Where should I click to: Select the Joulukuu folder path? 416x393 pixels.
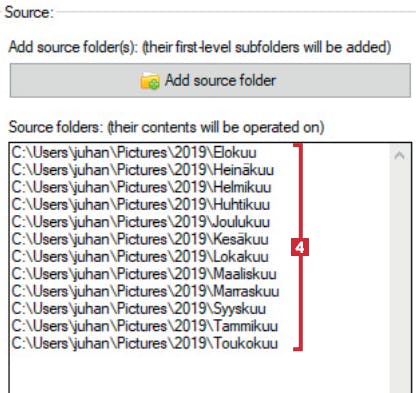(x=141, y=222)
